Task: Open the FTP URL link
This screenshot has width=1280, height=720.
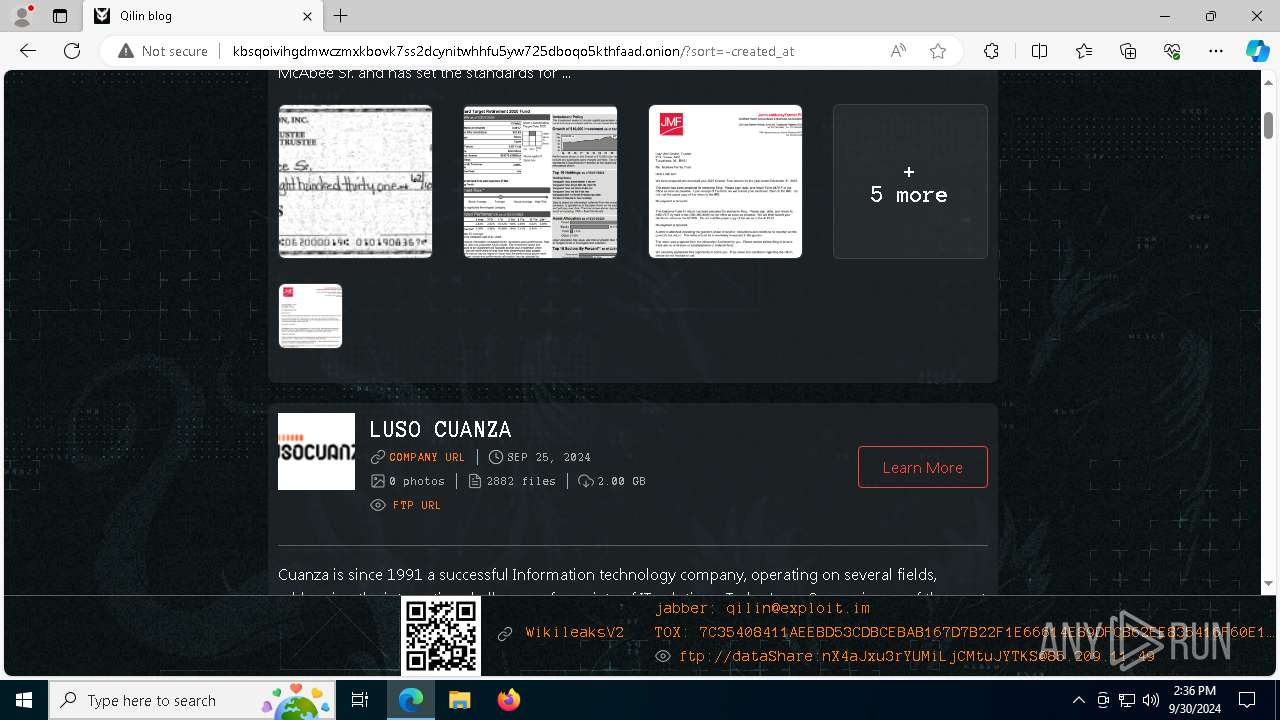Action: point(417,505)
